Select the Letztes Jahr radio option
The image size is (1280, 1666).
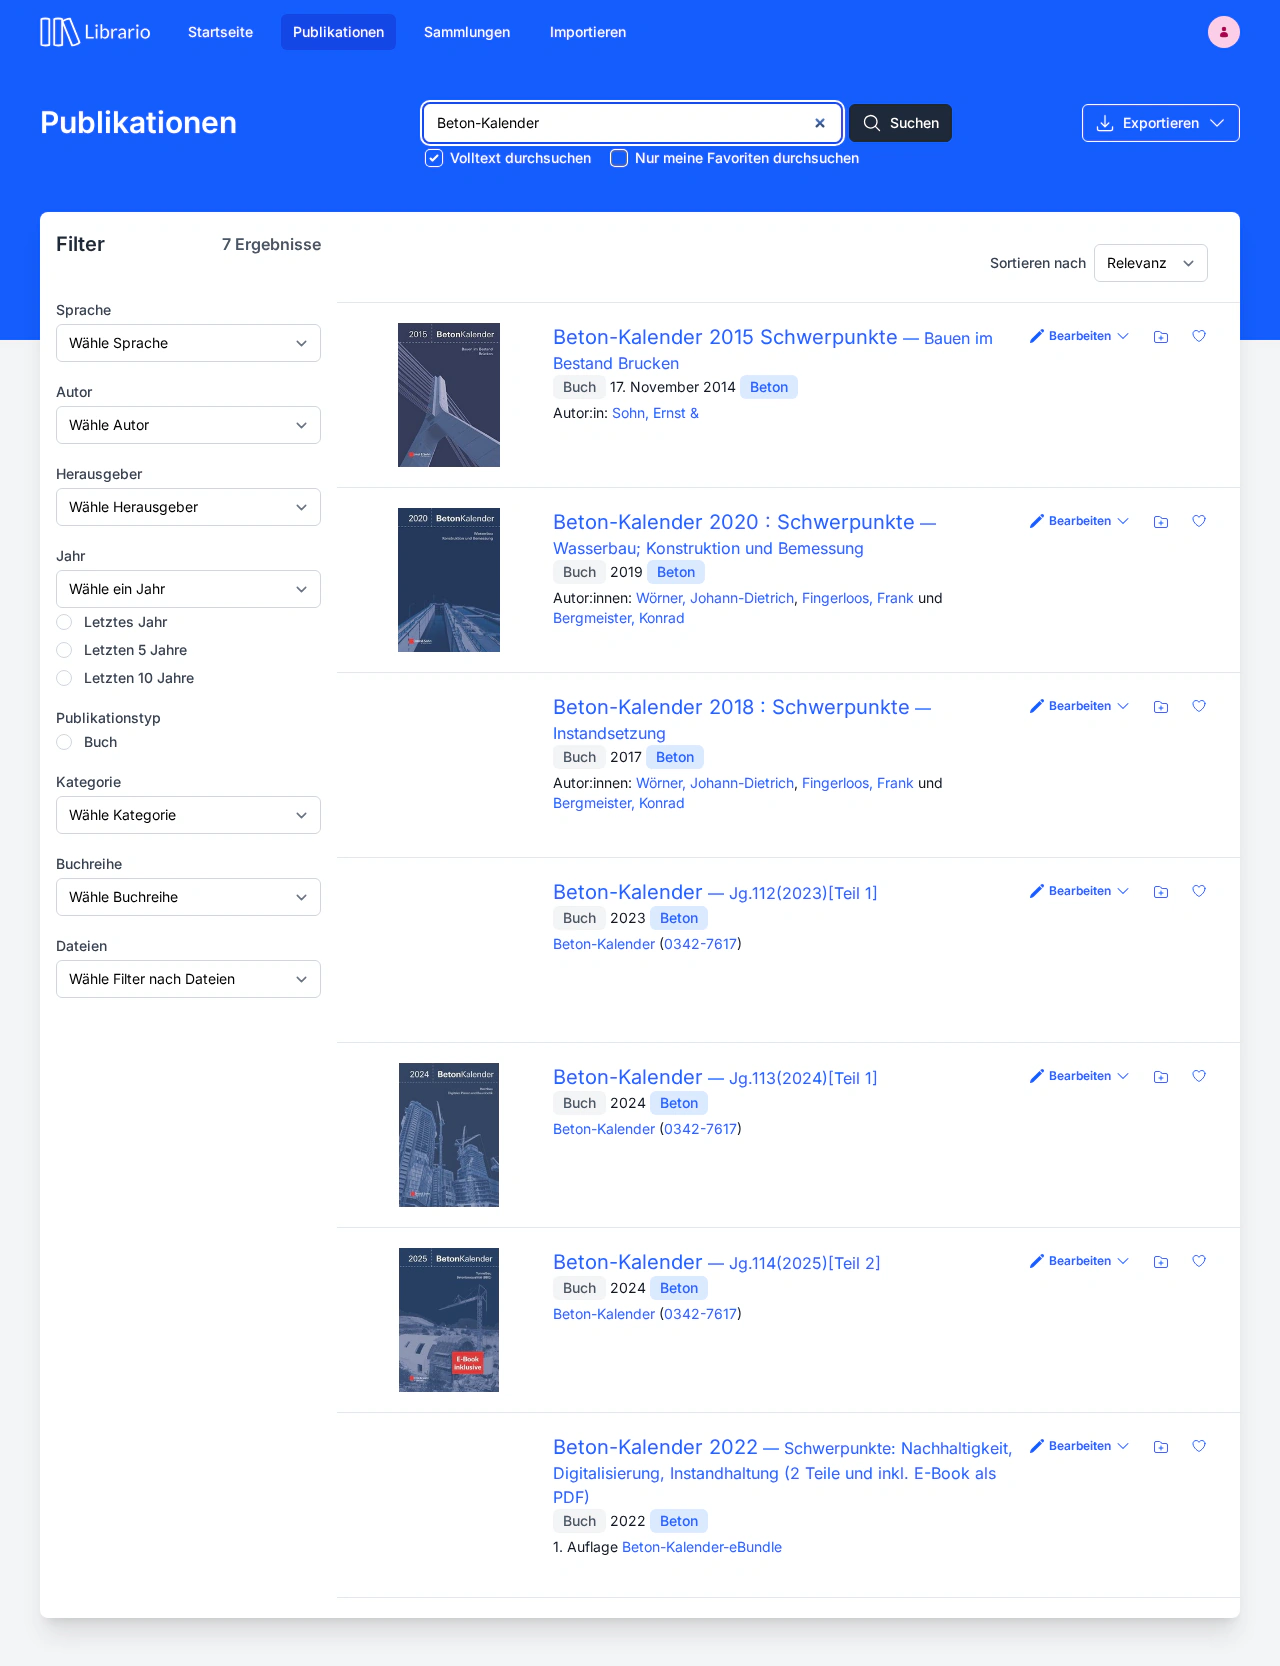click(x=64, y=622)
